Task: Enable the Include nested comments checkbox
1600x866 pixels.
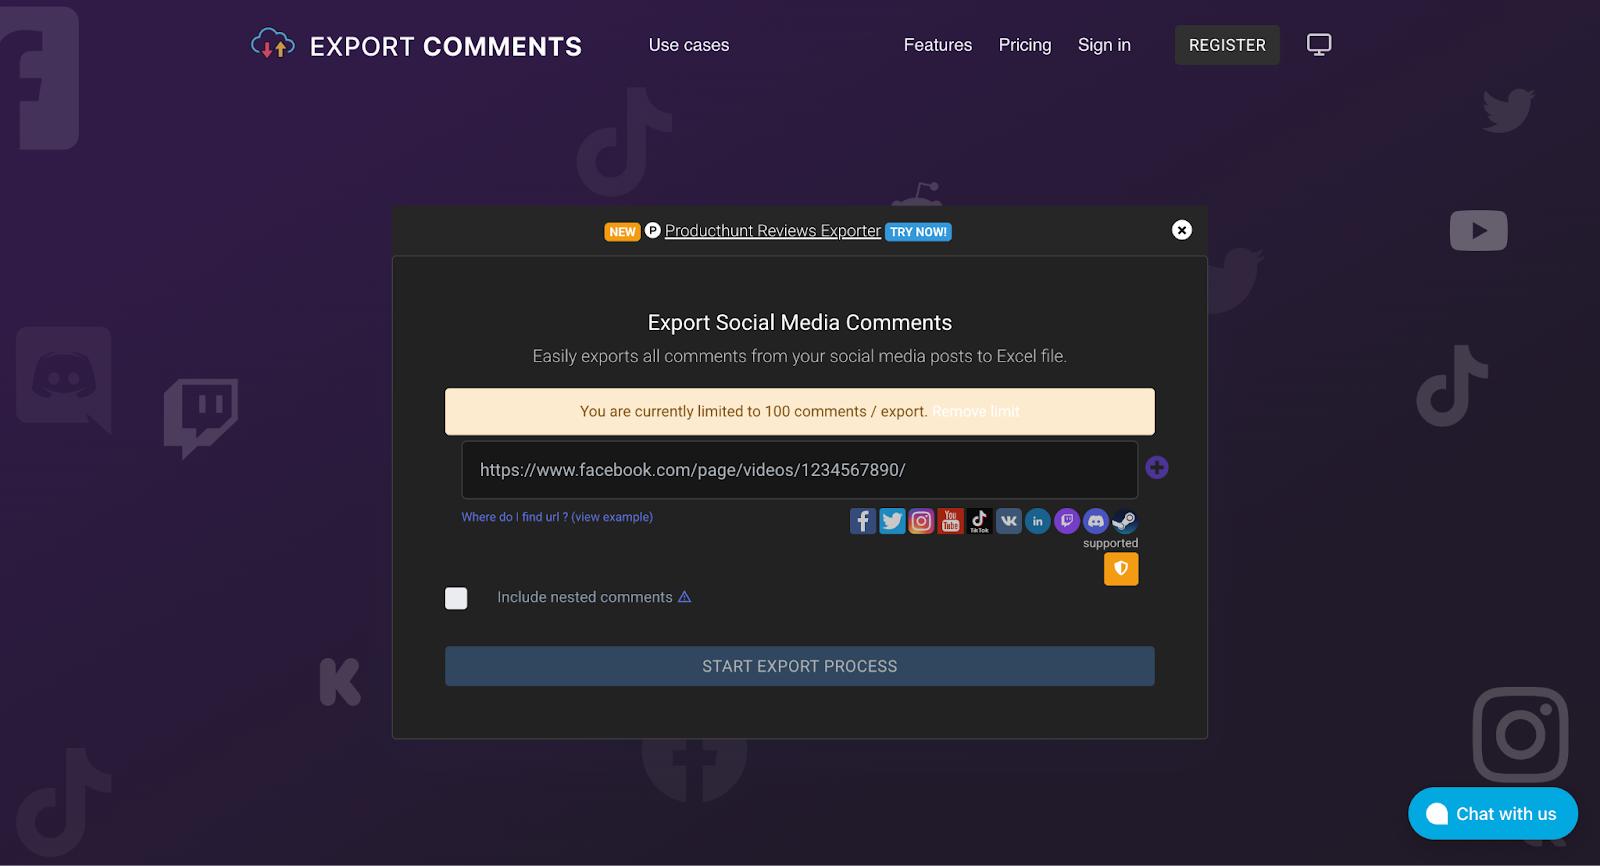Action: (x=456, y=598)
